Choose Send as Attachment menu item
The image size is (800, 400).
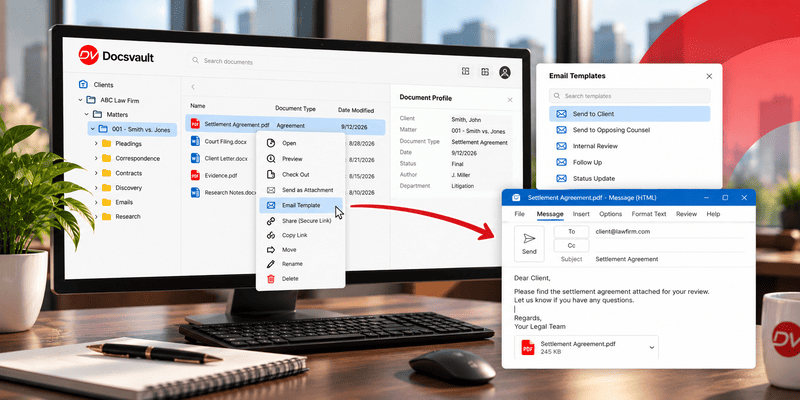[x=301, y=190]
